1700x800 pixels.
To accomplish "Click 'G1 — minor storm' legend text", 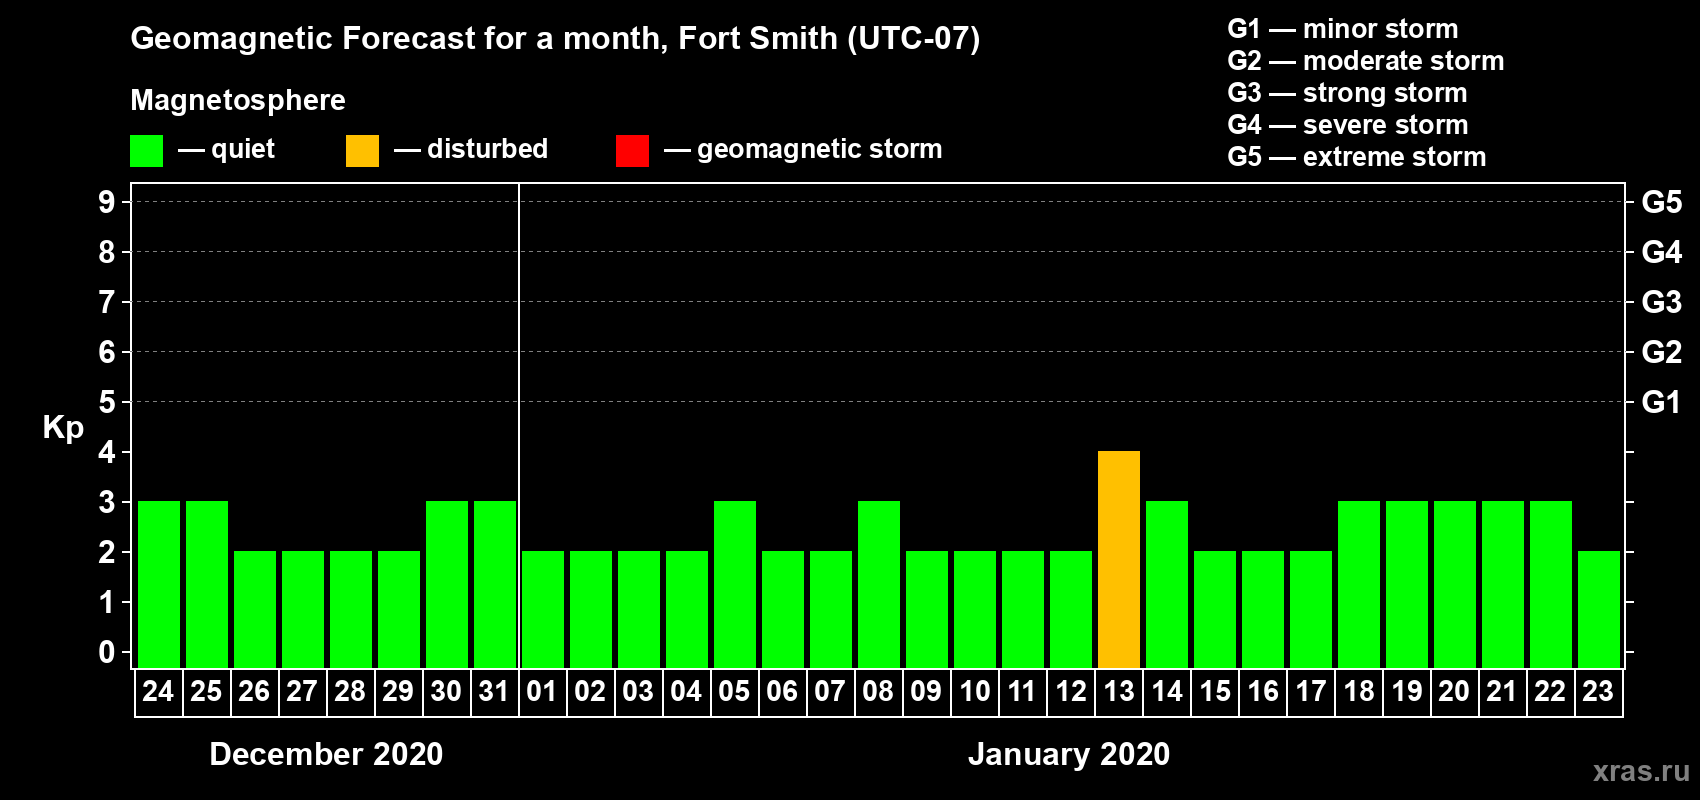I will click(1343, 29).
